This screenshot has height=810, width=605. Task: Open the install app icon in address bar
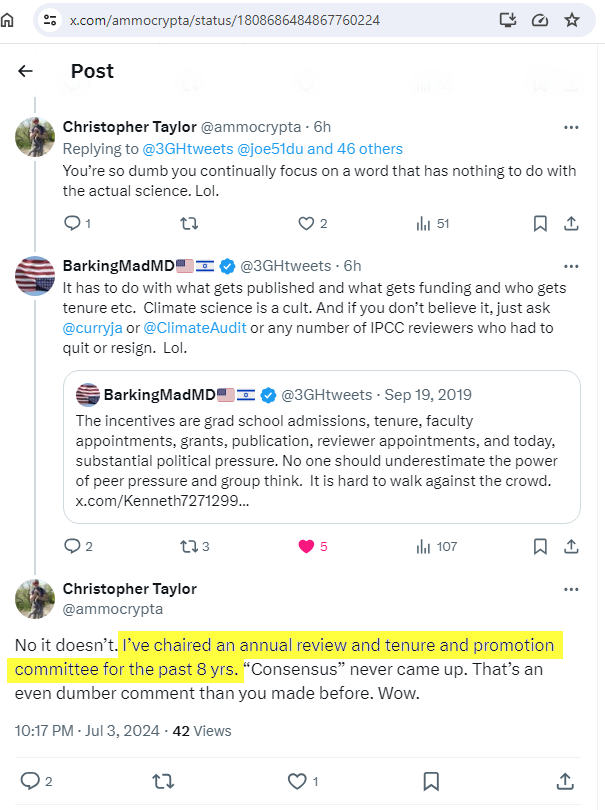click(507, 20)
